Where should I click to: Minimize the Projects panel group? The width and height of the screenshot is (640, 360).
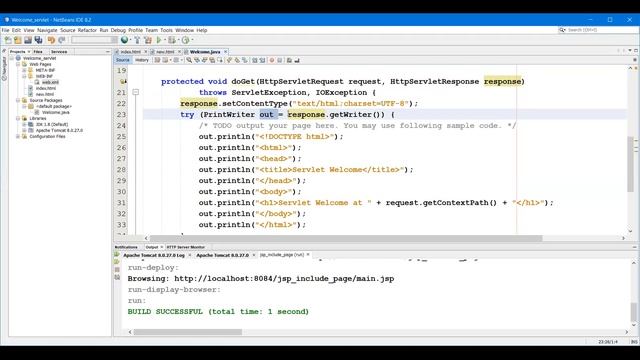click(x=108, y=52)
